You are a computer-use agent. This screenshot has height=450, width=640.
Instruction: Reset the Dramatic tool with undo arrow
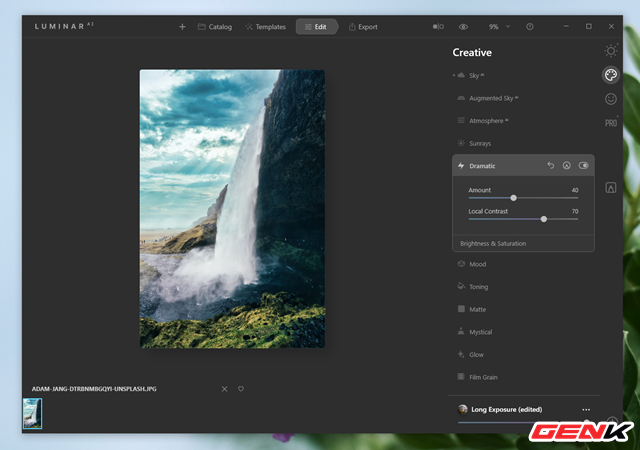(x=551, y=165)
